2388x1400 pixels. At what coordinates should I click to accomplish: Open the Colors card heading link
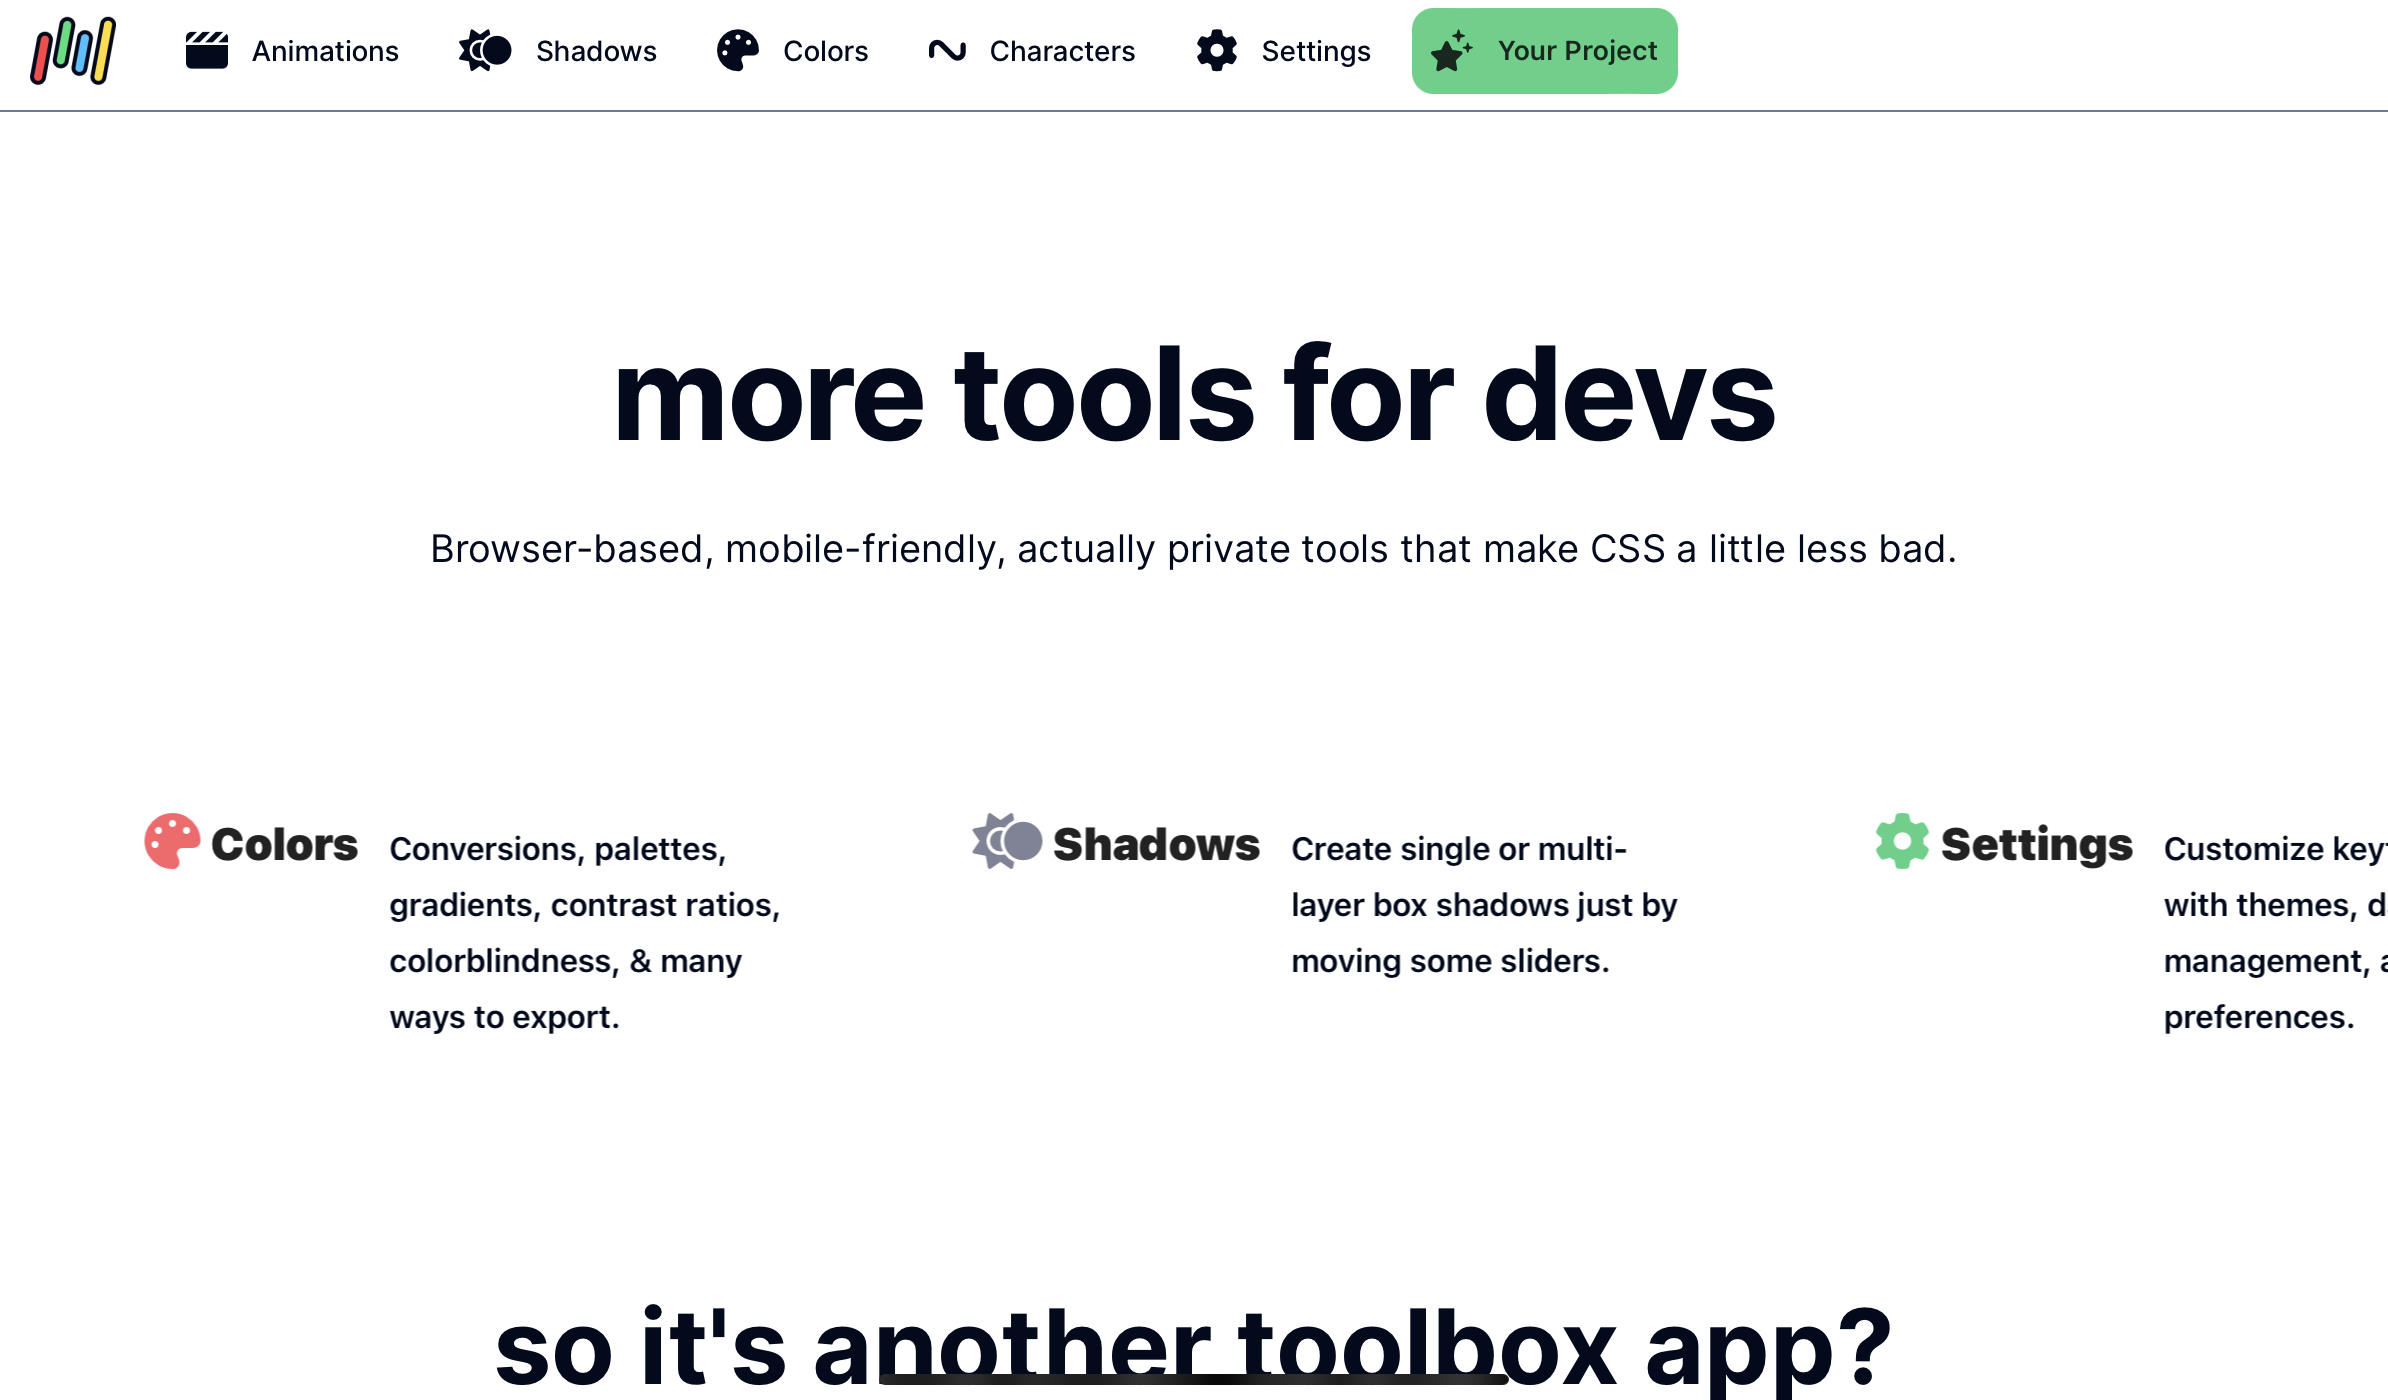(284, 845)
